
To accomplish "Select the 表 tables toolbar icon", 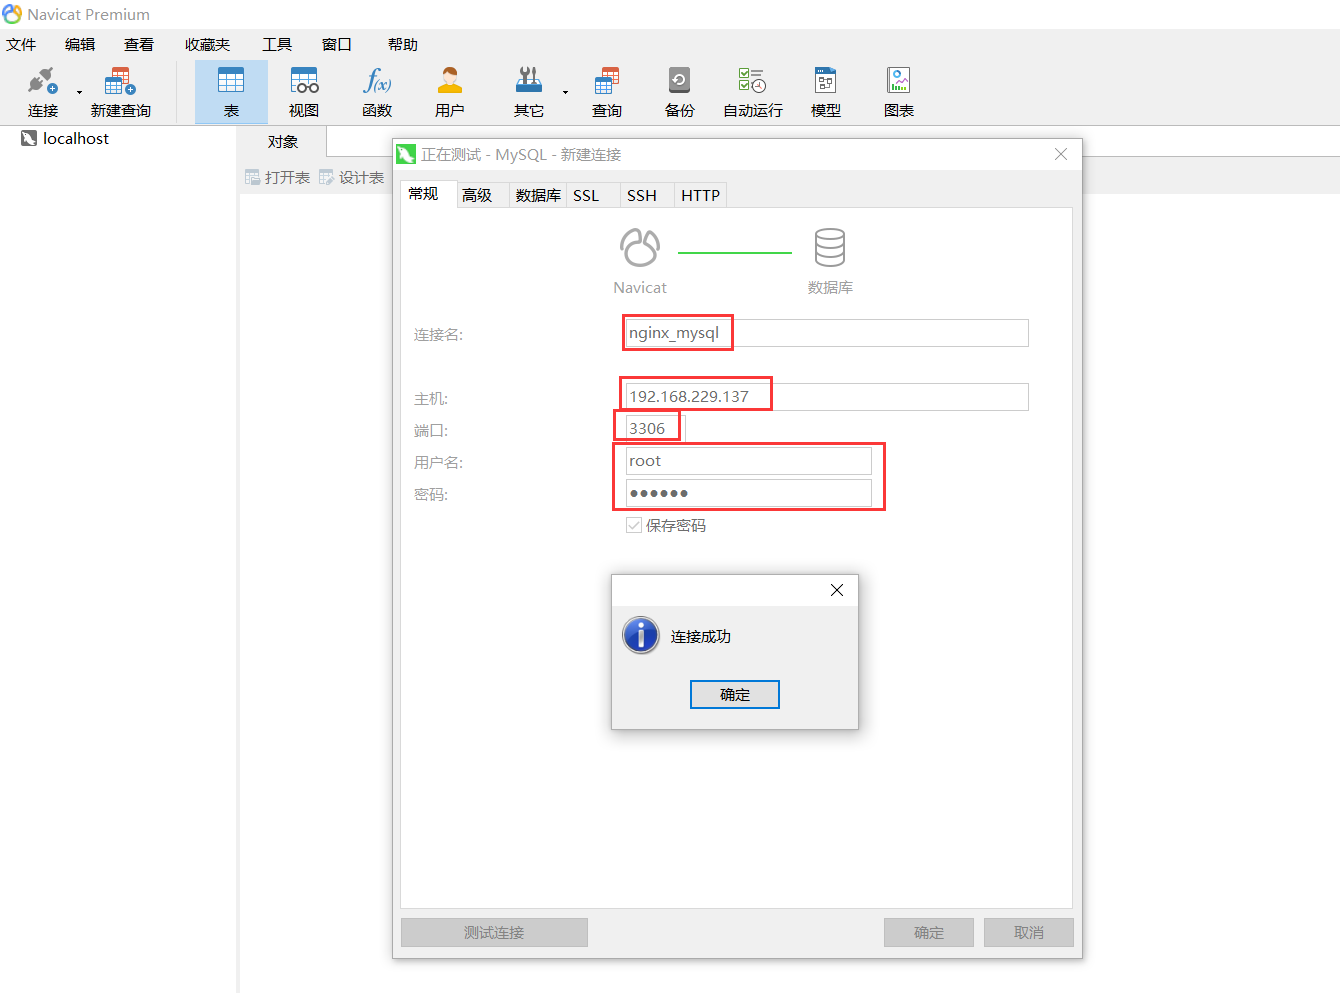I will 231,91.
